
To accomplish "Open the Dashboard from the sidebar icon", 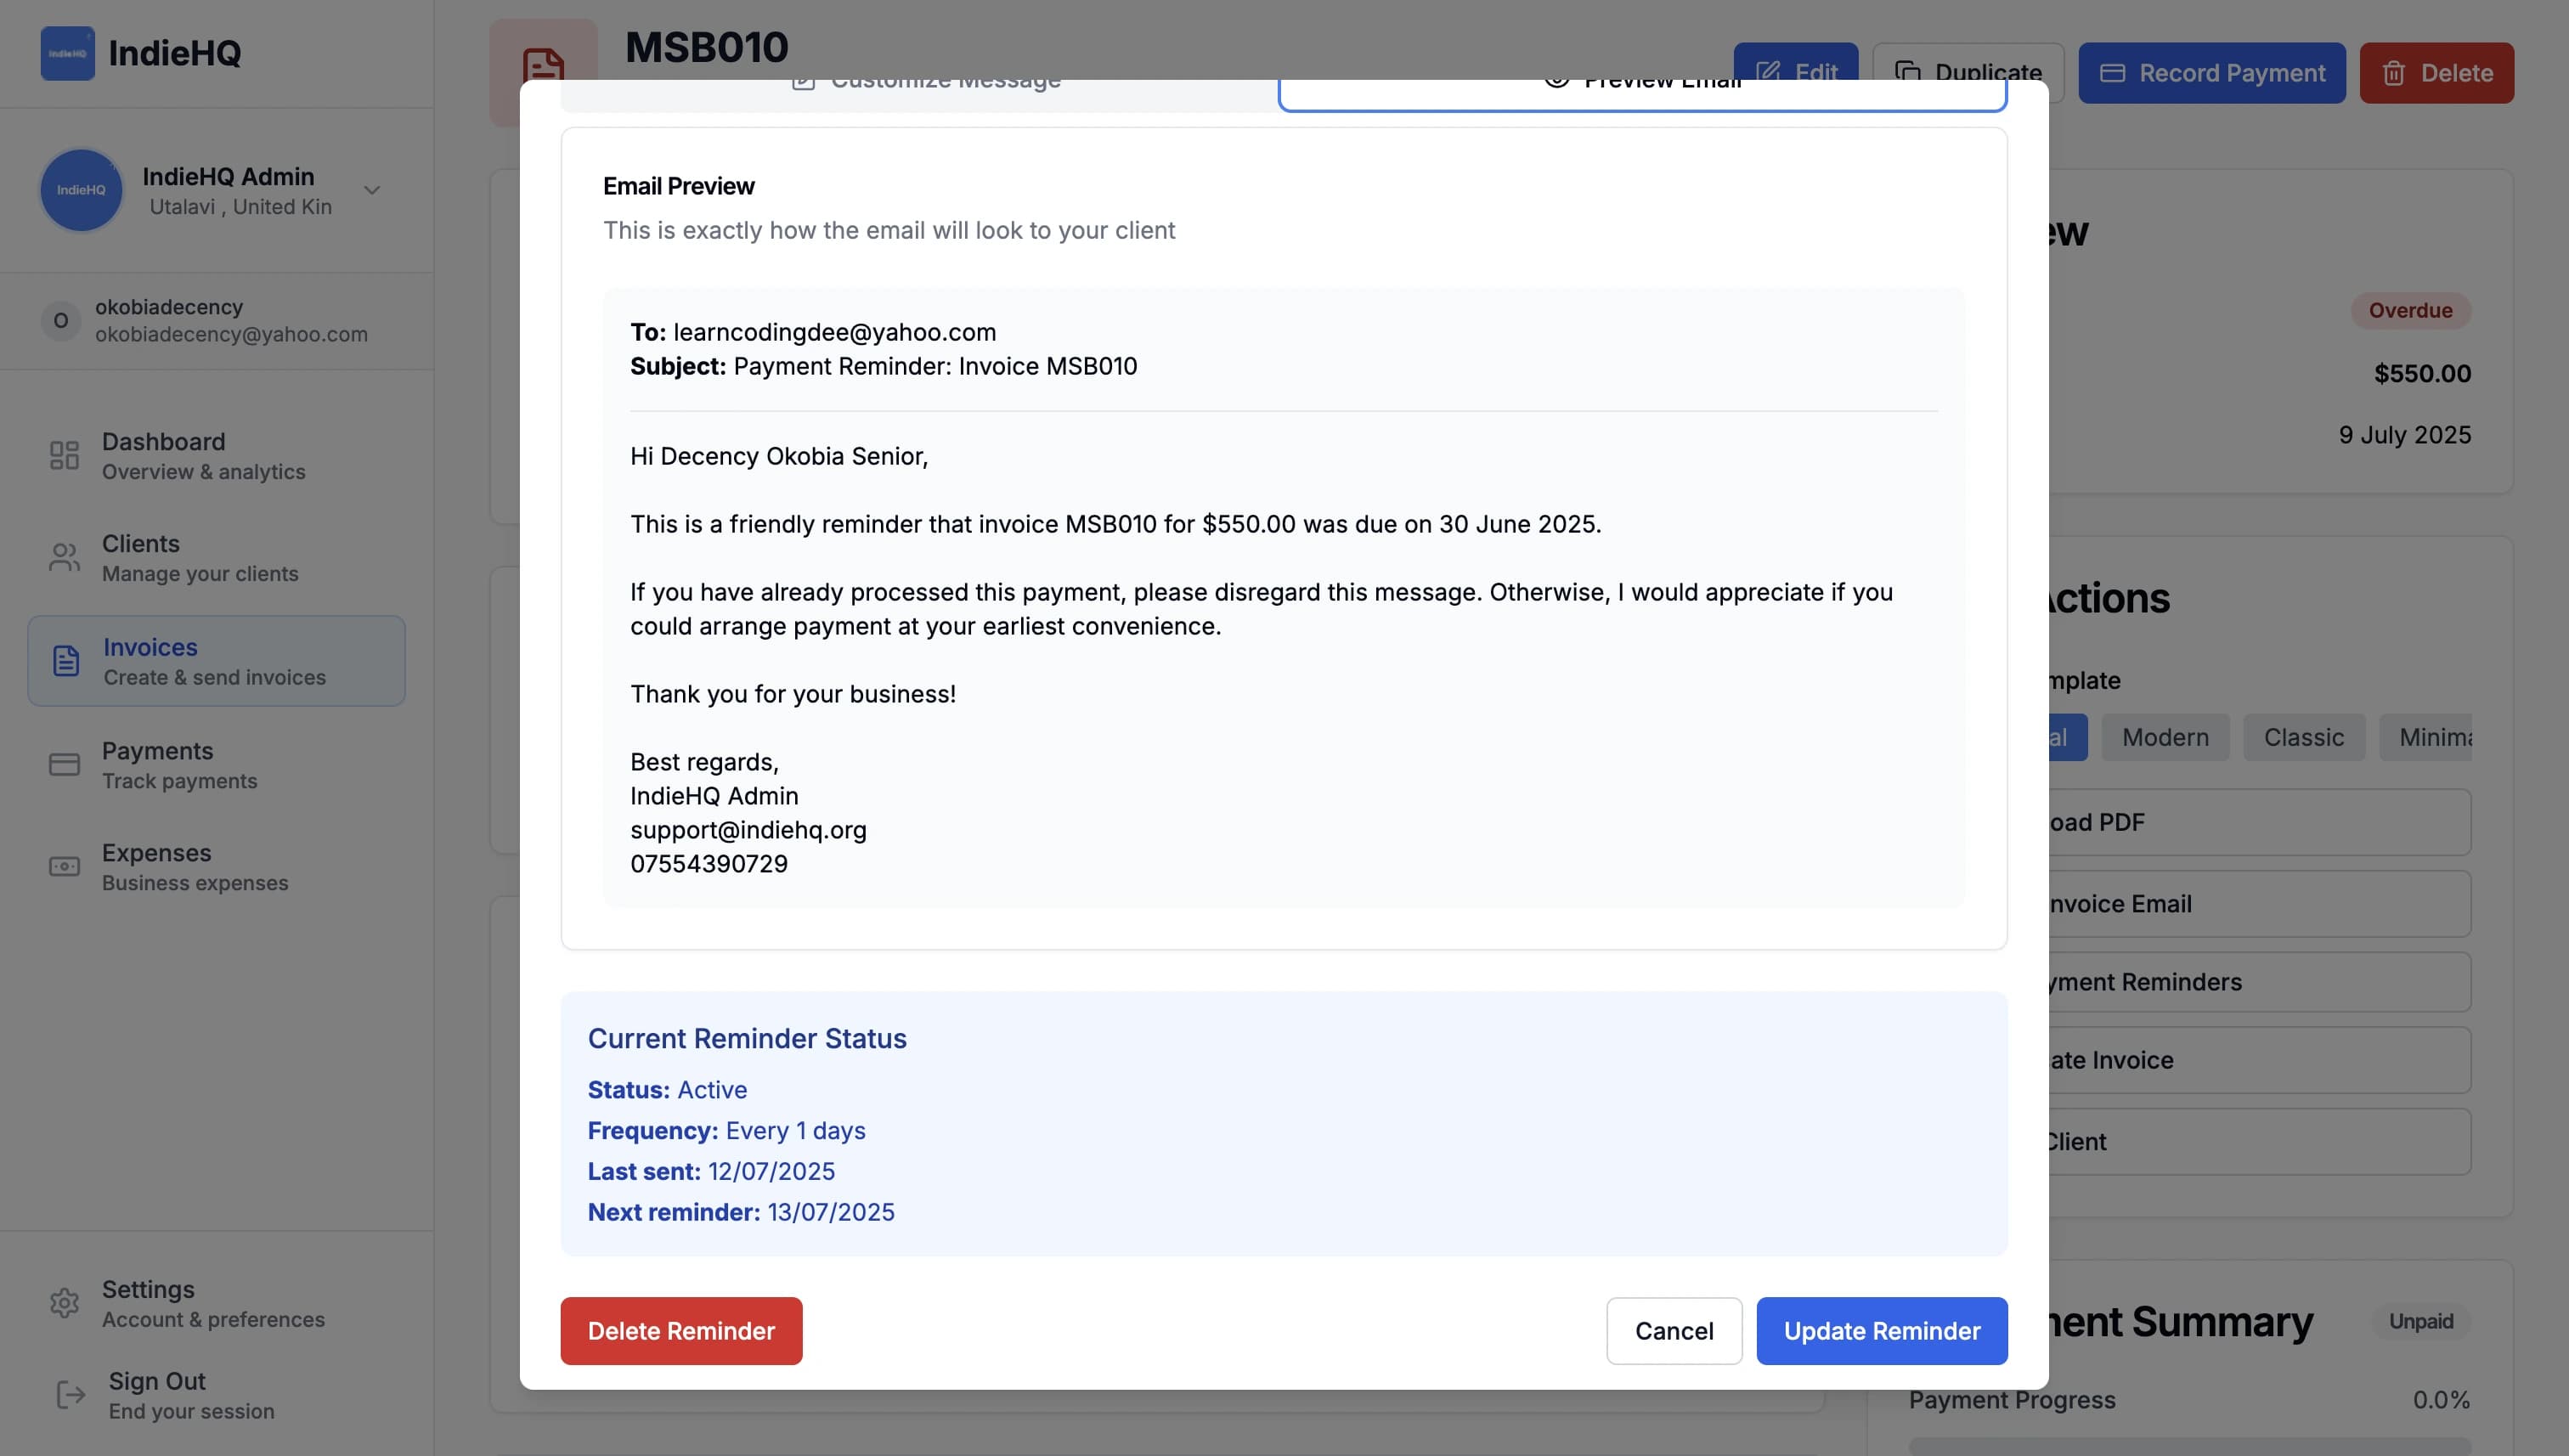I will 64,455.
